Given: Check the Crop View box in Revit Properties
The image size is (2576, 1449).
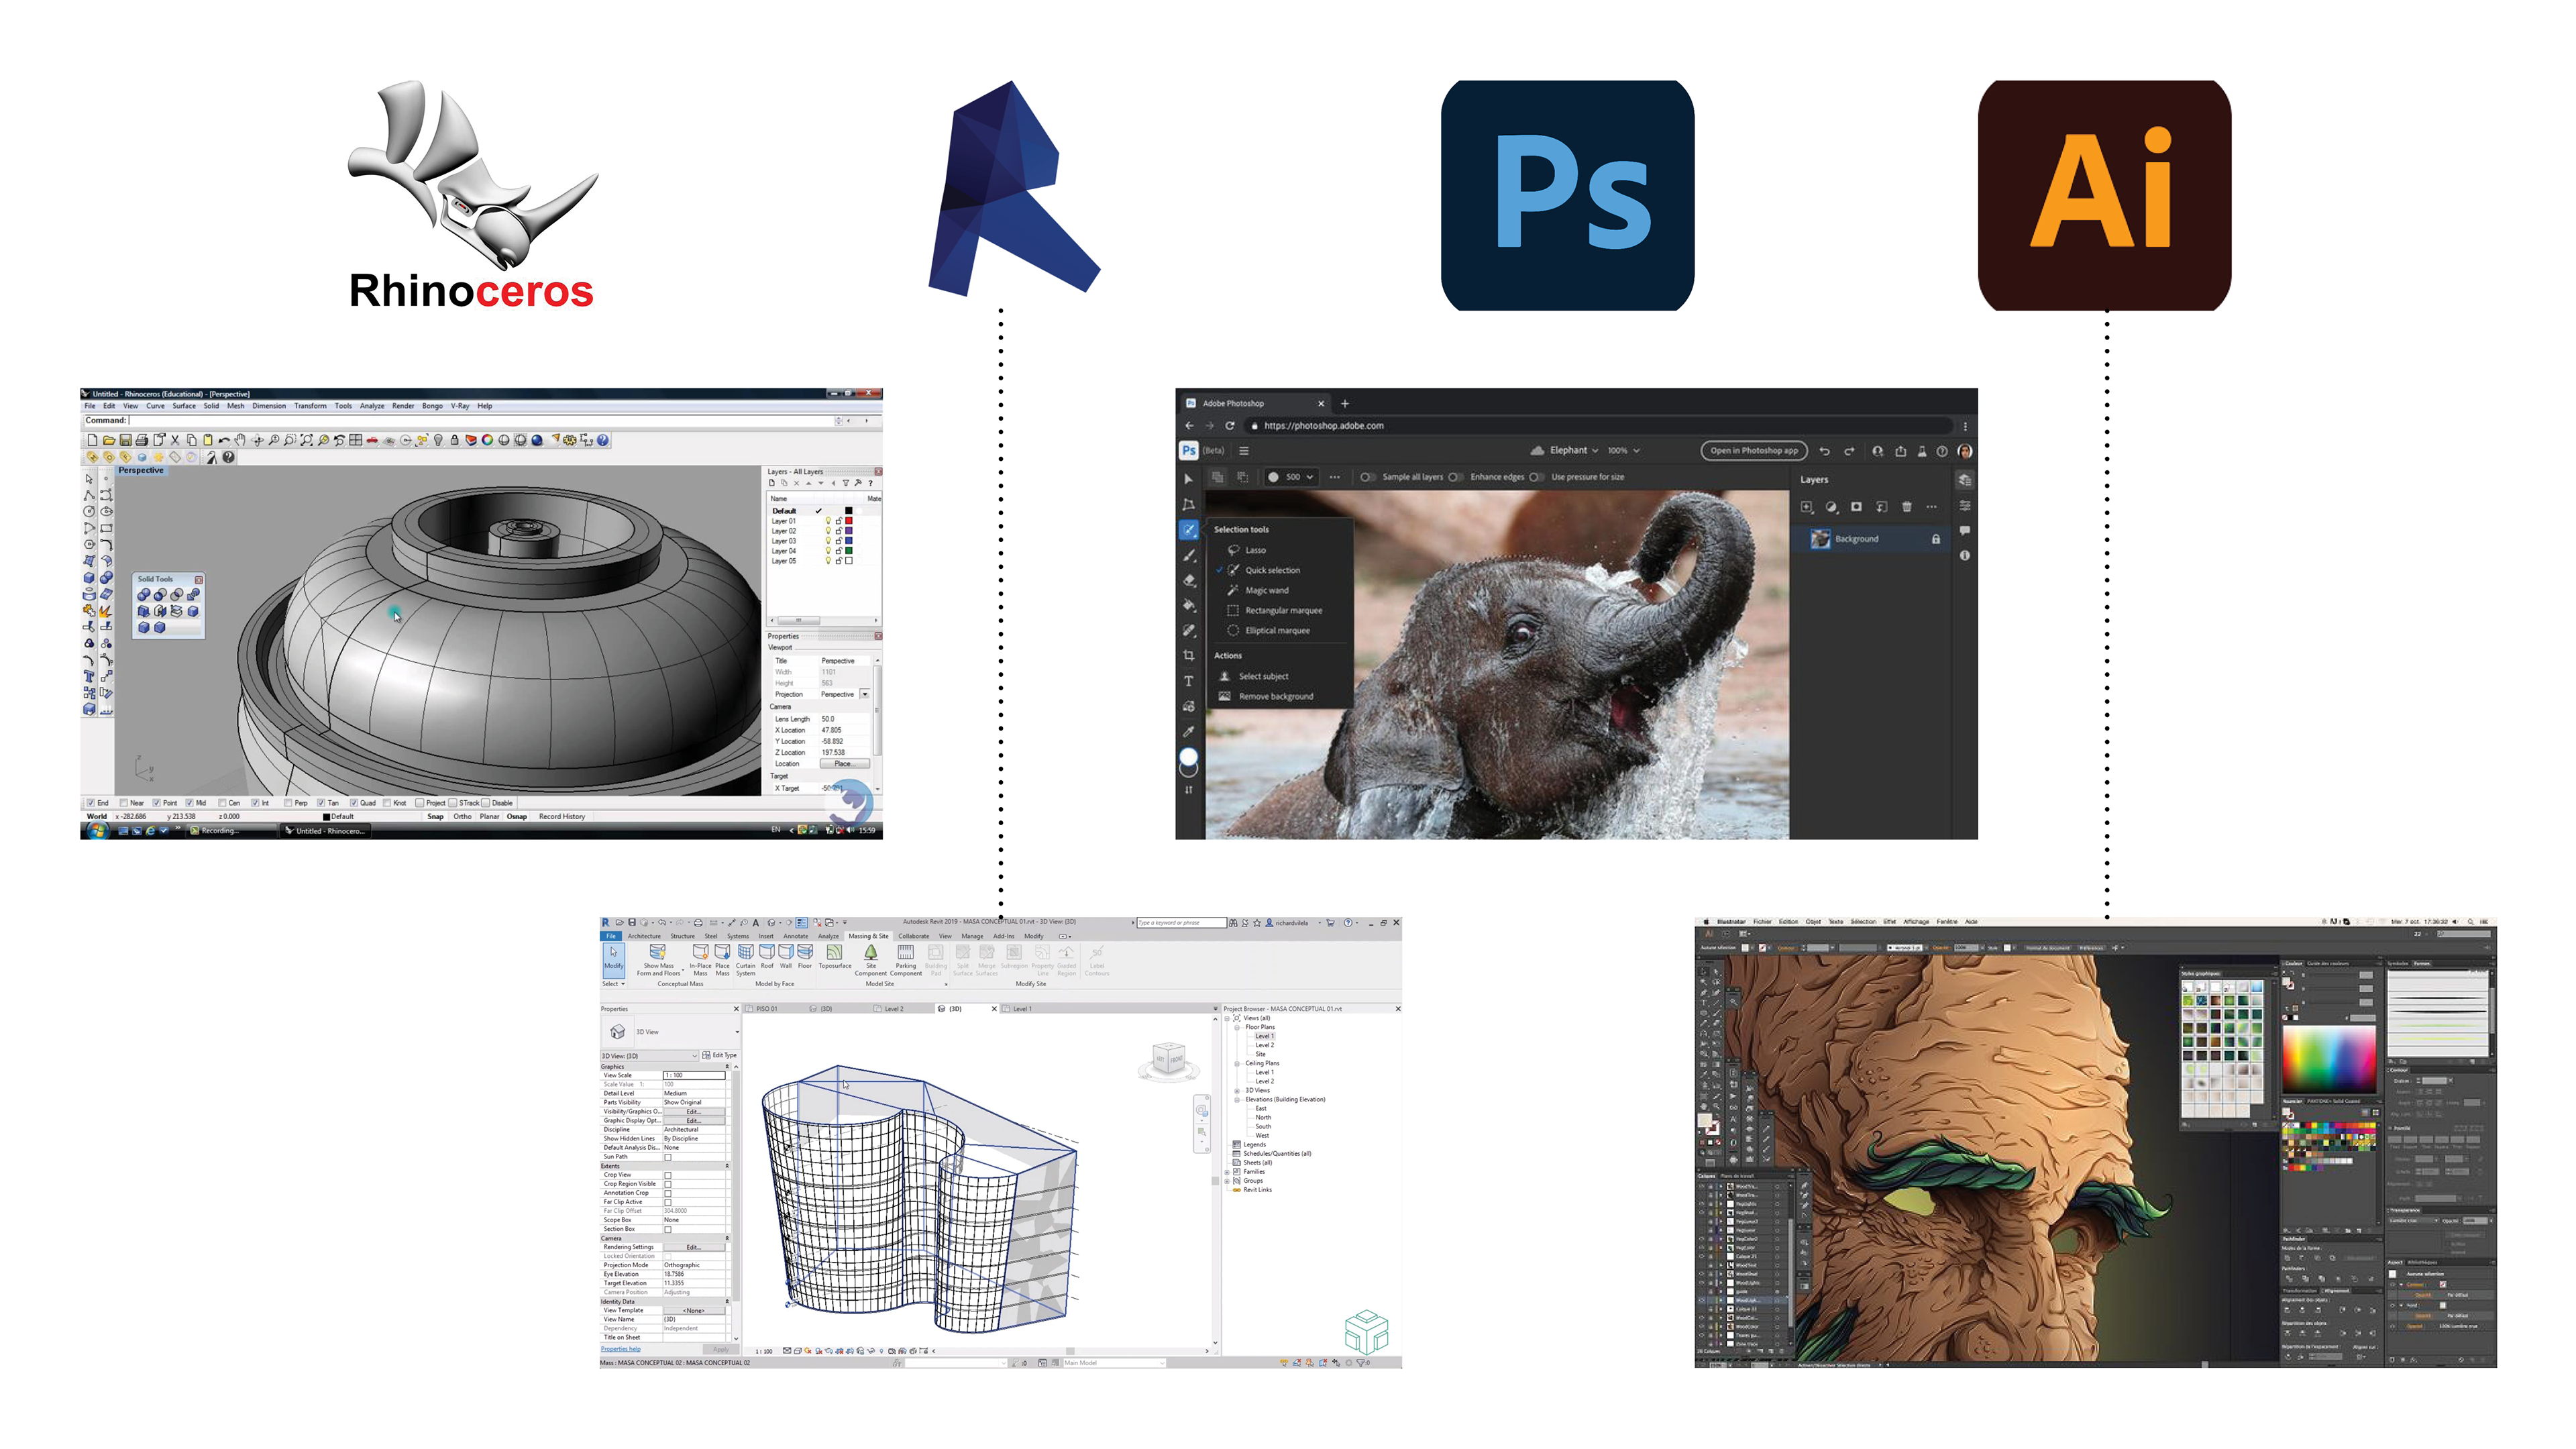Looking at the screenshot, I should (x=668, y=1176).
